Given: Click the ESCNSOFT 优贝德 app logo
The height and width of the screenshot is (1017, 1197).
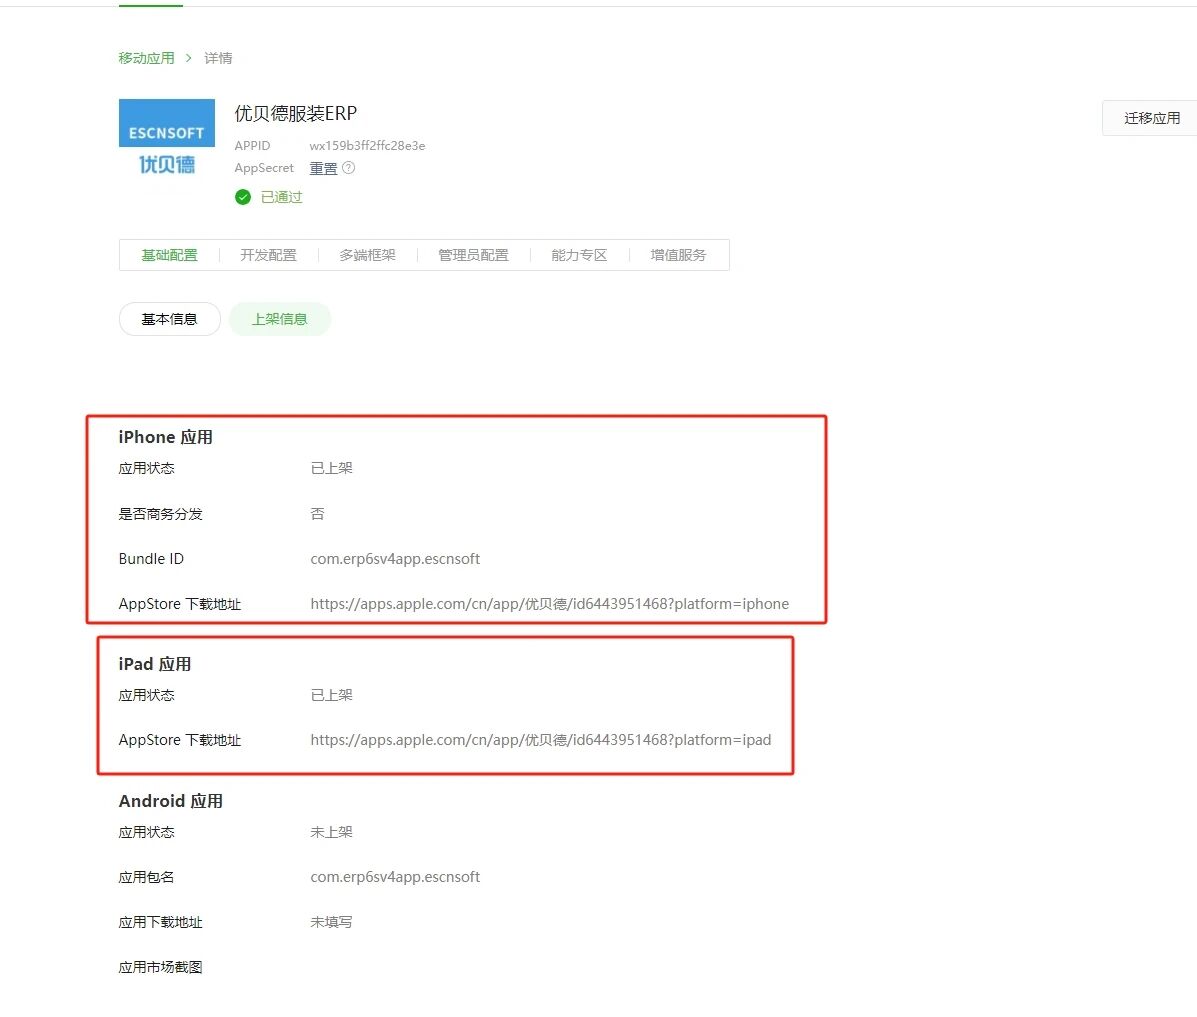Looking at the screenshot, I should [166, 138].
